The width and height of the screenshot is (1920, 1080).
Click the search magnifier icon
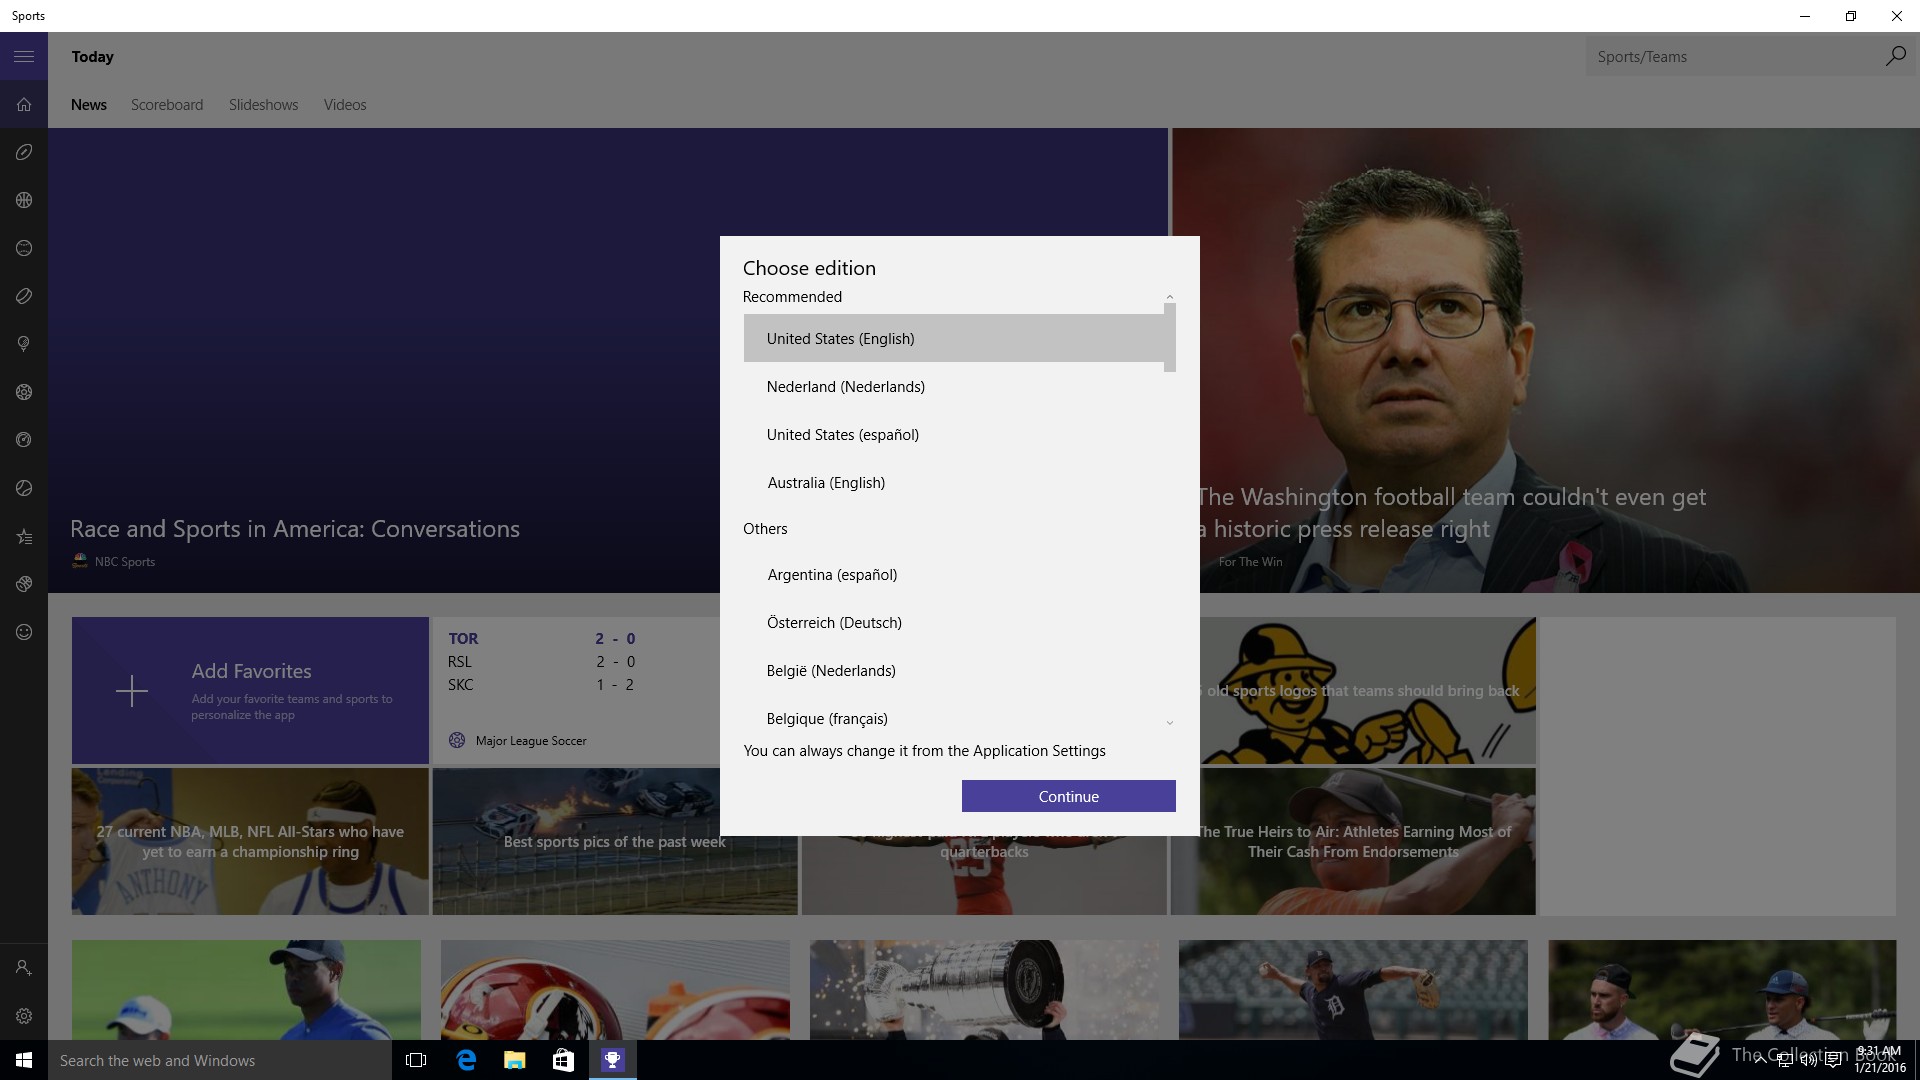(1895, 57)
